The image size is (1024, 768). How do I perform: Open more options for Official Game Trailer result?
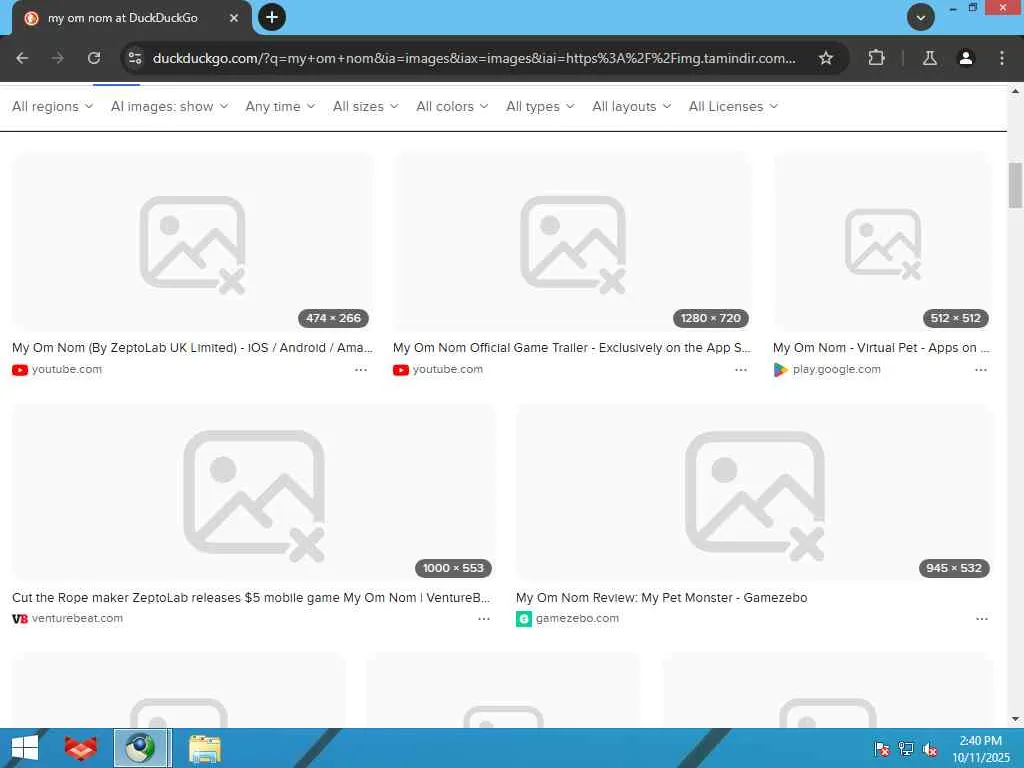[x=741, y=370]
